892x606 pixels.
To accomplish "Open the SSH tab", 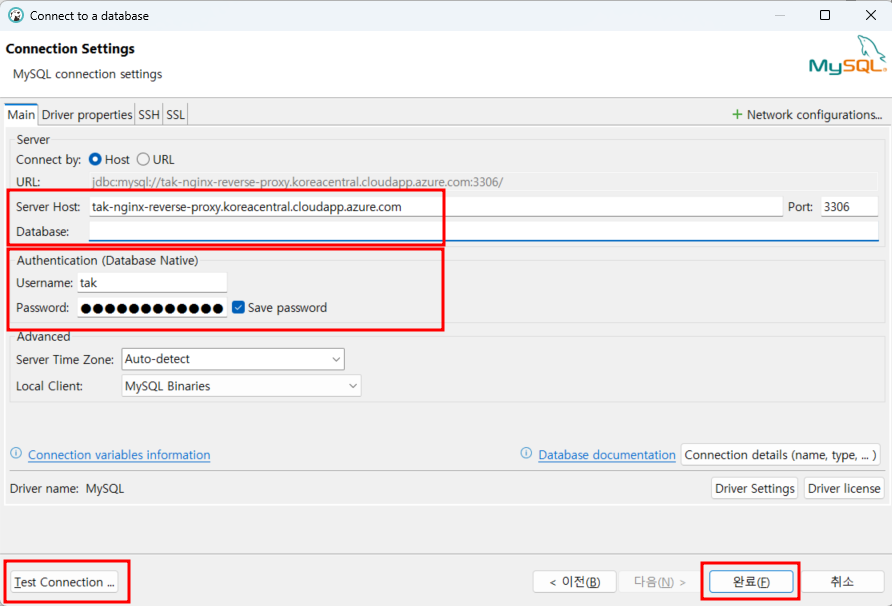I will coord(149,114).
